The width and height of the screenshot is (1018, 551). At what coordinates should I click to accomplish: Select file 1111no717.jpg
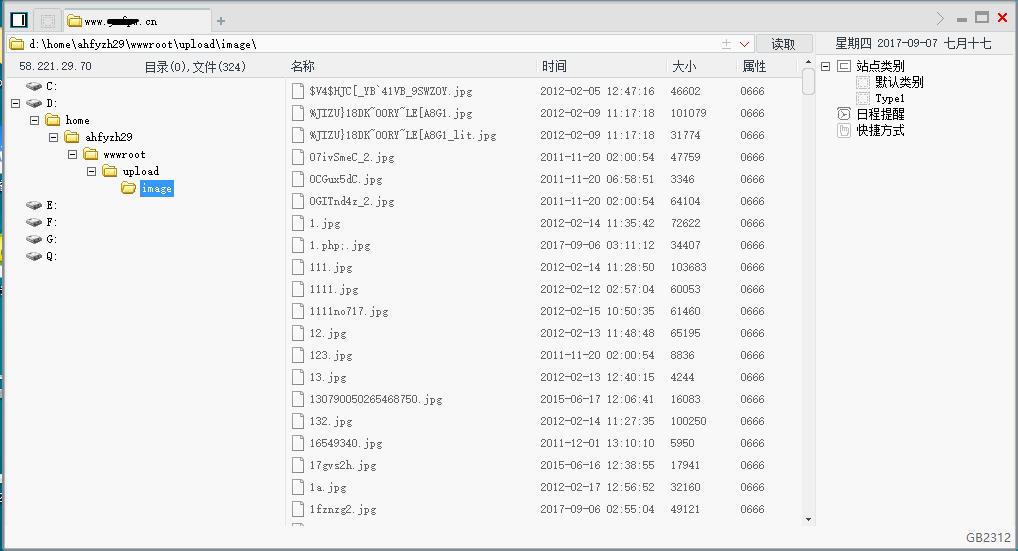click(x=349, y=312)
